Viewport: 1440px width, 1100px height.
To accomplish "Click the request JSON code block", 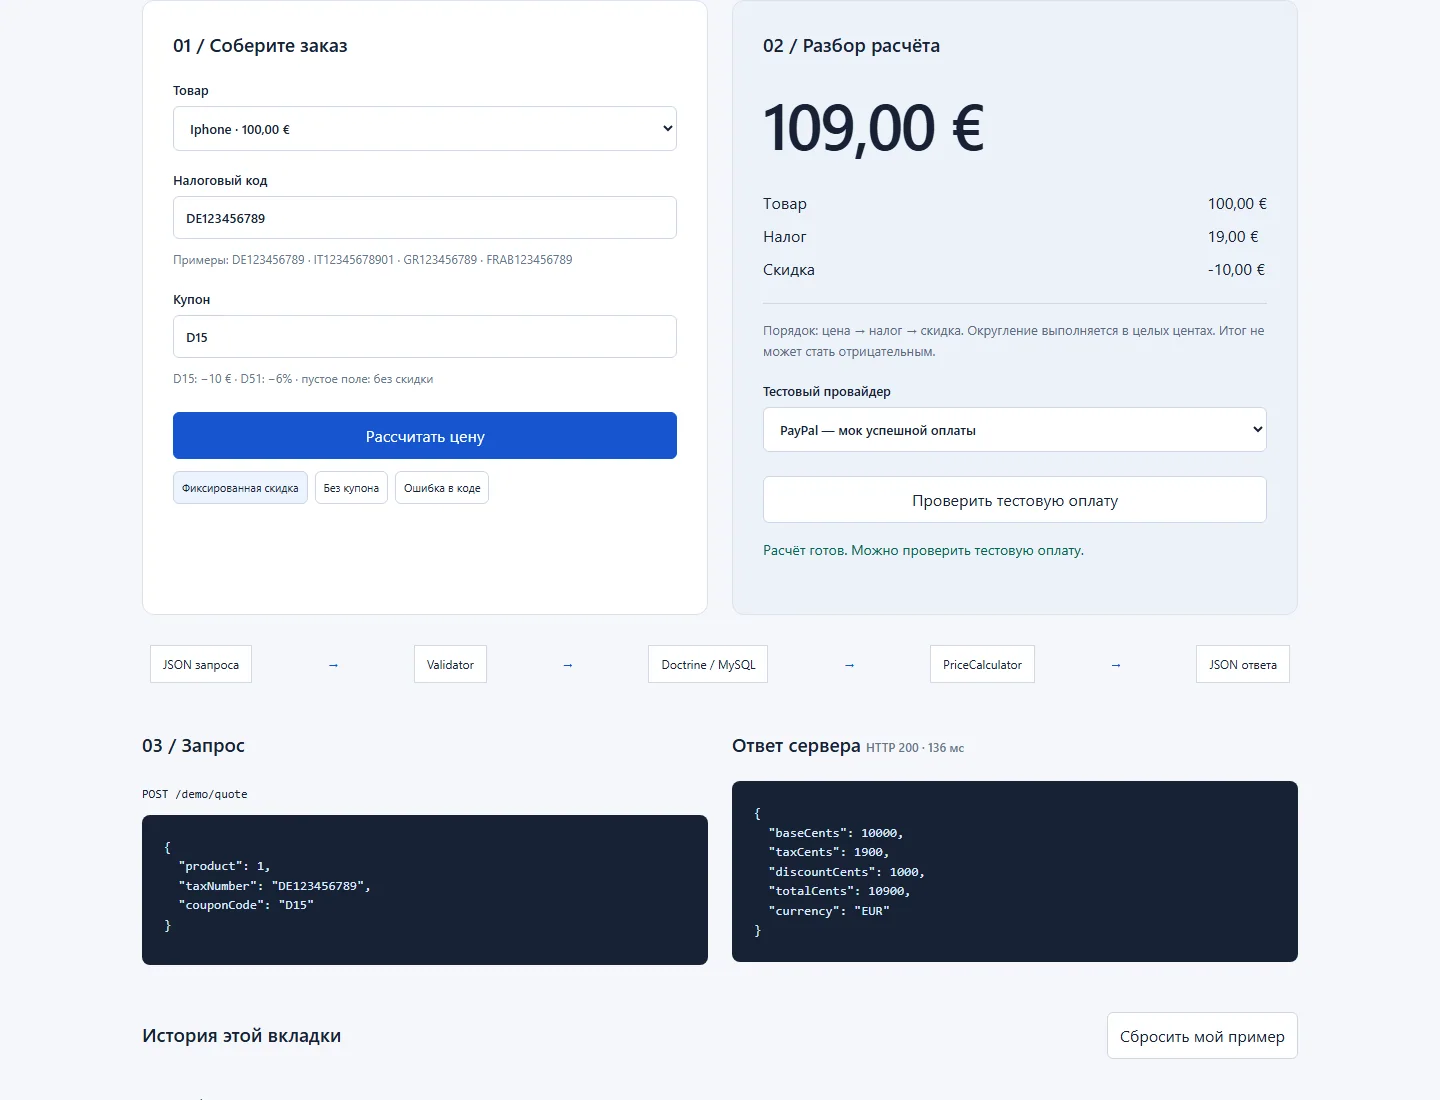I will 425,890.
